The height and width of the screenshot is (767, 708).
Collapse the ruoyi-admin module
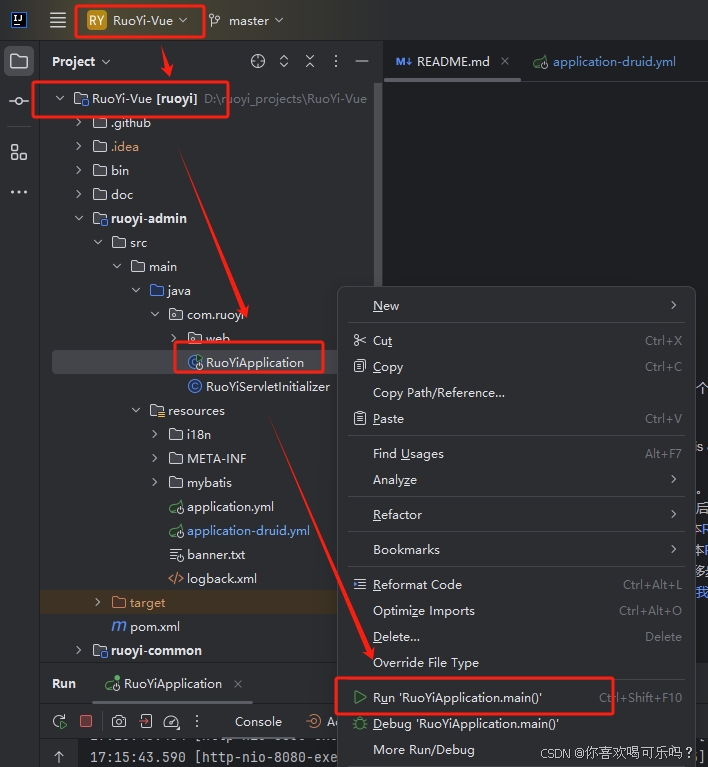coord(79,218)
